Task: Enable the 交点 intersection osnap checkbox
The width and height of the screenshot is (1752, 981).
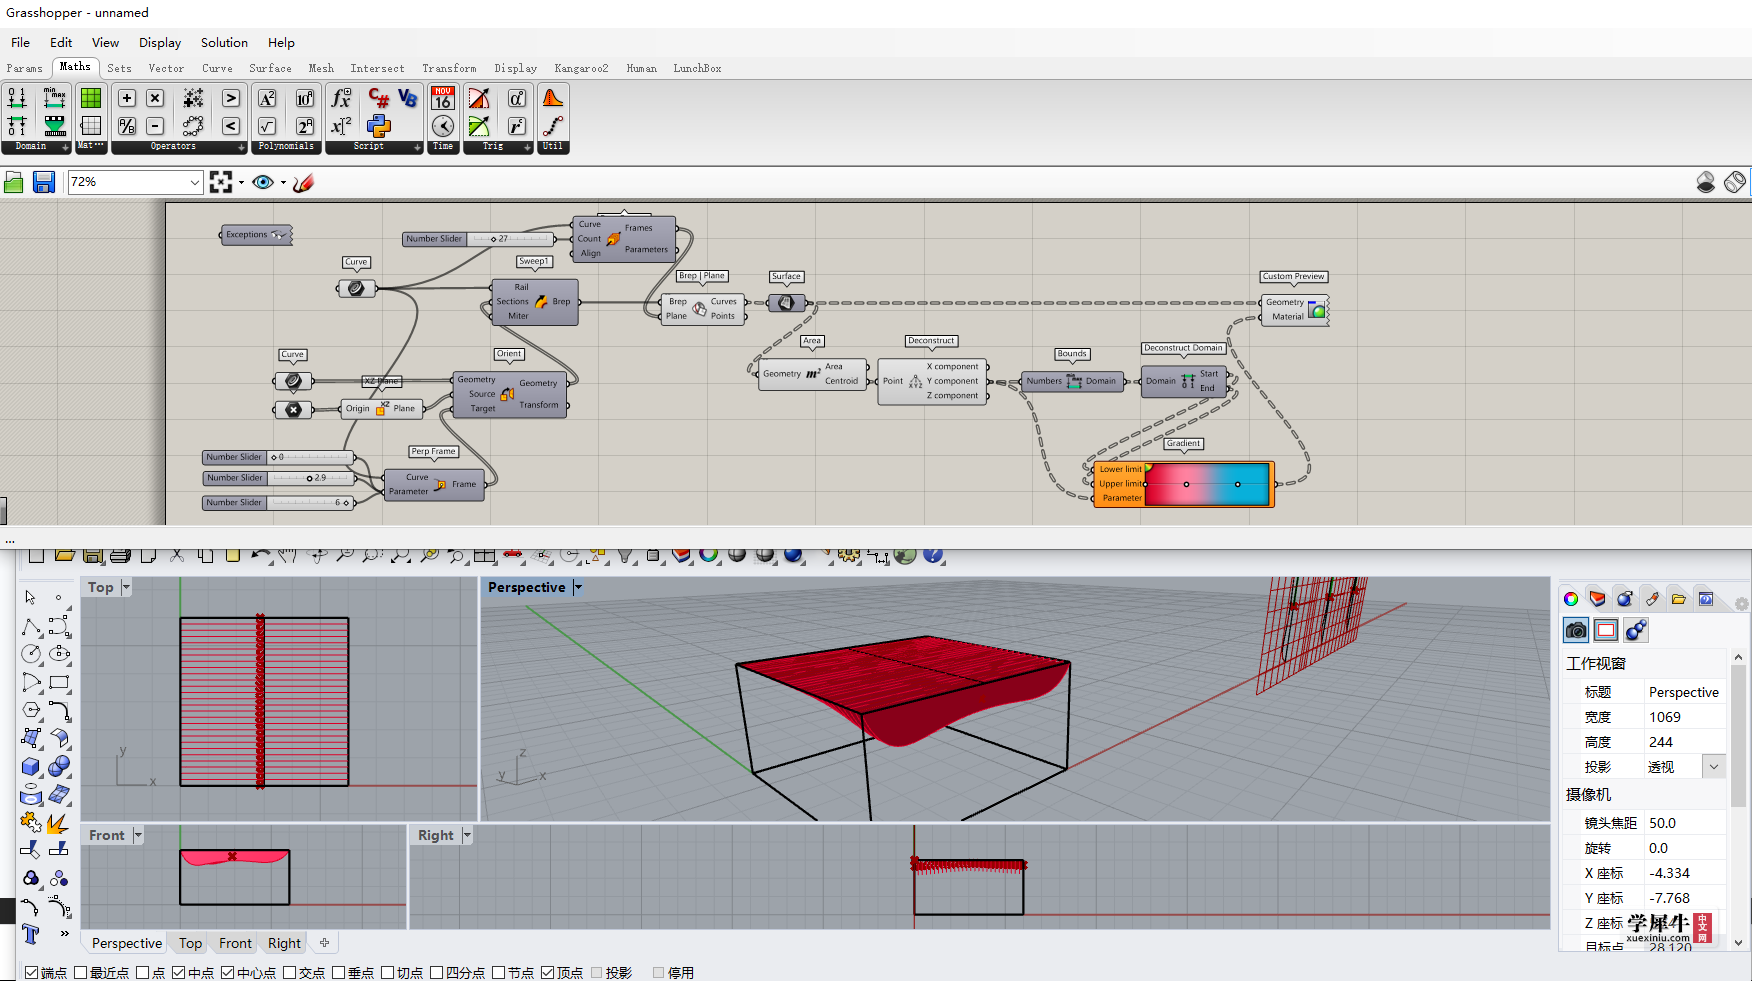Action: pos(290,972)
